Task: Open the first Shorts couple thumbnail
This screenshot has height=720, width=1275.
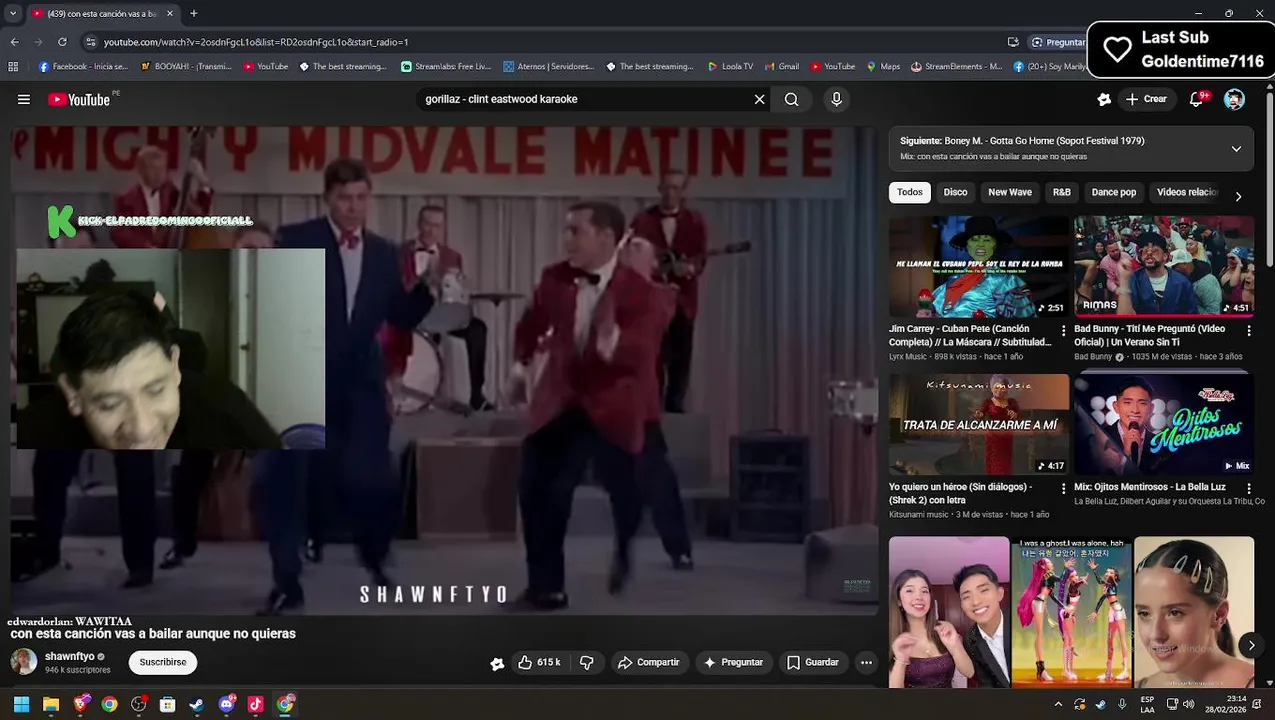Action: coord(949,612)
